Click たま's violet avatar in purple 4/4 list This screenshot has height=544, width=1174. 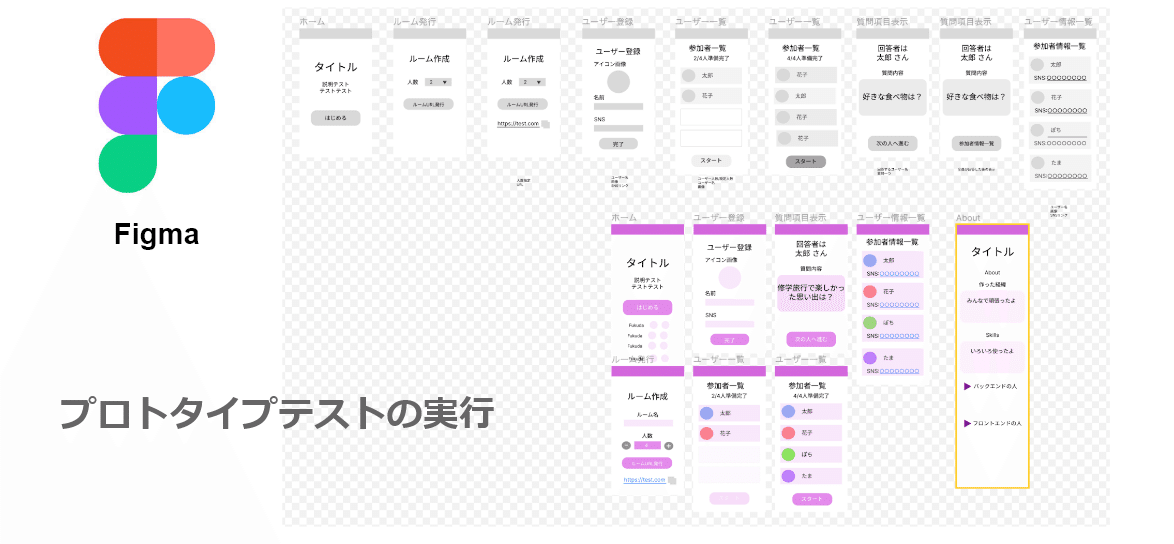pyautogui.click(x=788, y=476)
